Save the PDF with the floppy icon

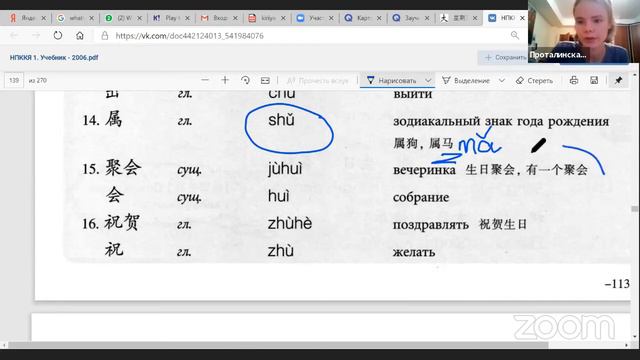point(594,80)
